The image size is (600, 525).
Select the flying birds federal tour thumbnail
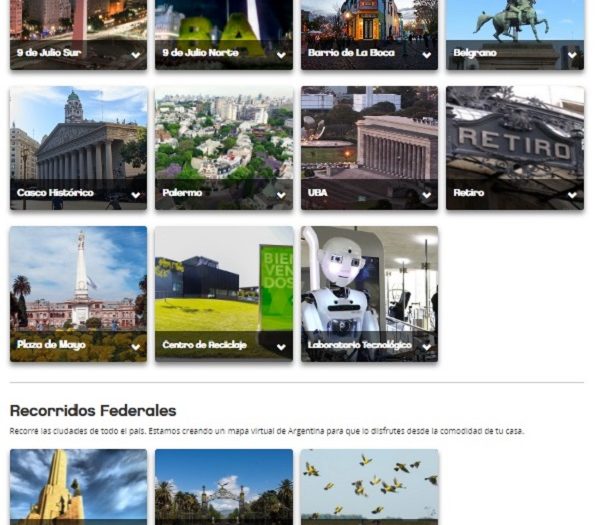(x=369, y=487)
